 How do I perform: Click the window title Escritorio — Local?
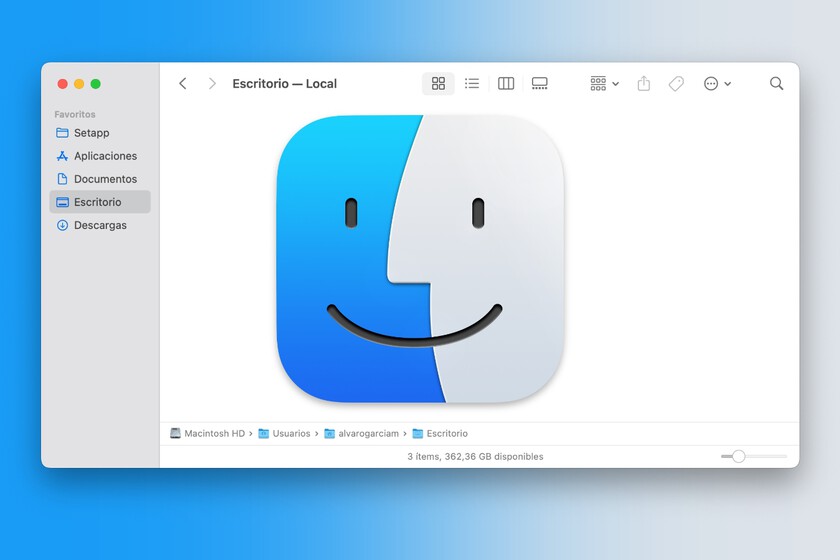click(284, 84)
